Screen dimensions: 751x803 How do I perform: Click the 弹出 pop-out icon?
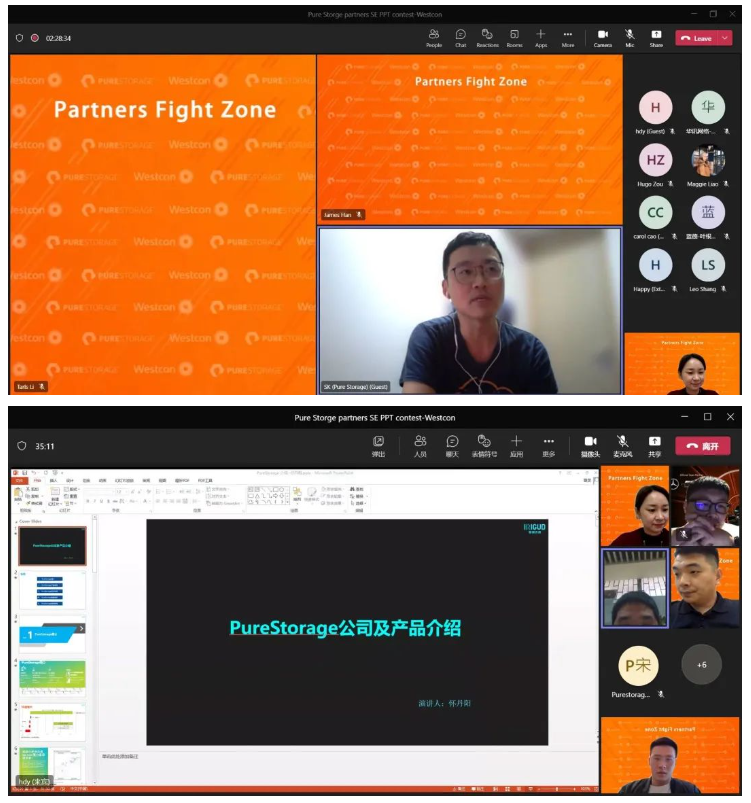click(x=378, y=446)
